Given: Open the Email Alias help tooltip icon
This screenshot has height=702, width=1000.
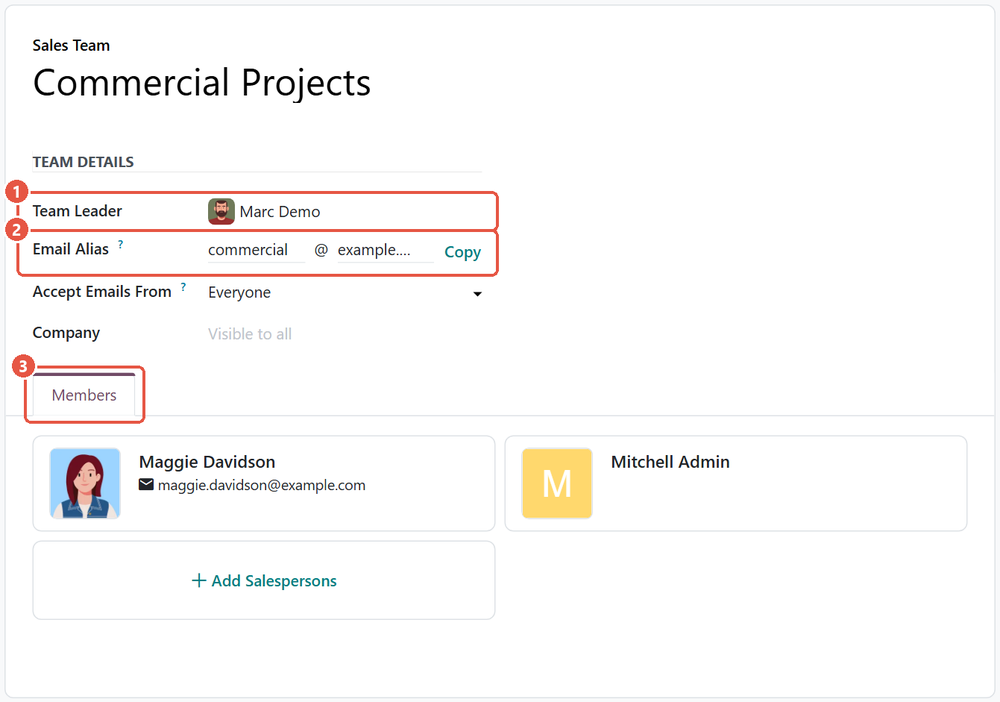Looking at the screenshot, I should [x=121, y=244].
